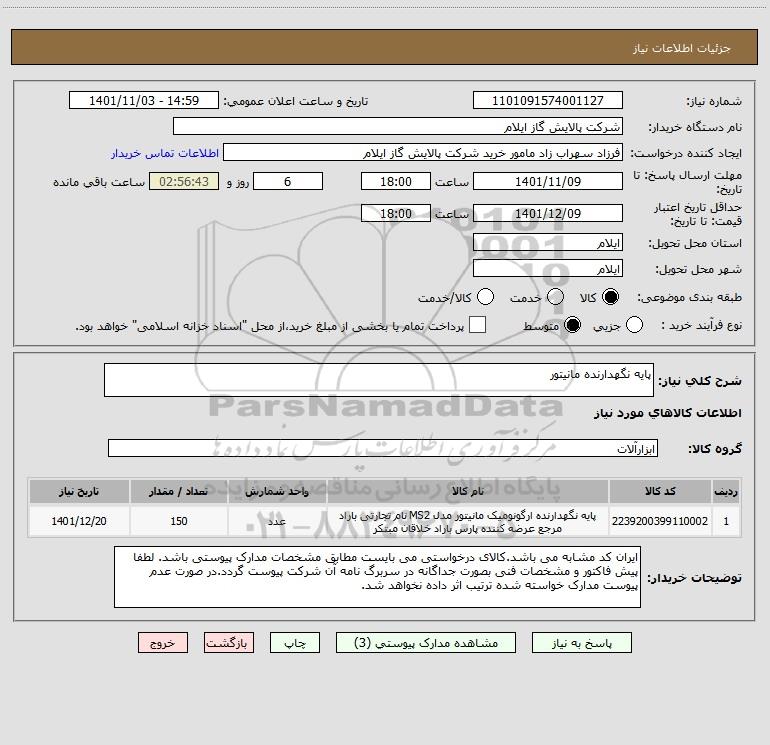Click the remaining days field showing 6
This screenshot has width=770, height=745.
pos(288,181)
